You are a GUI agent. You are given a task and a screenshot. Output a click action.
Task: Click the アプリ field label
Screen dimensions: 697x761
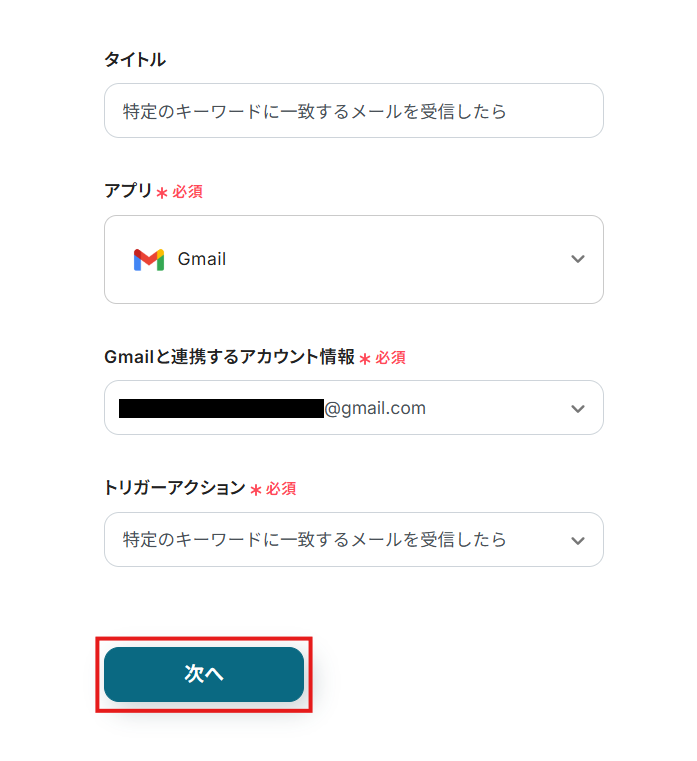128,191
